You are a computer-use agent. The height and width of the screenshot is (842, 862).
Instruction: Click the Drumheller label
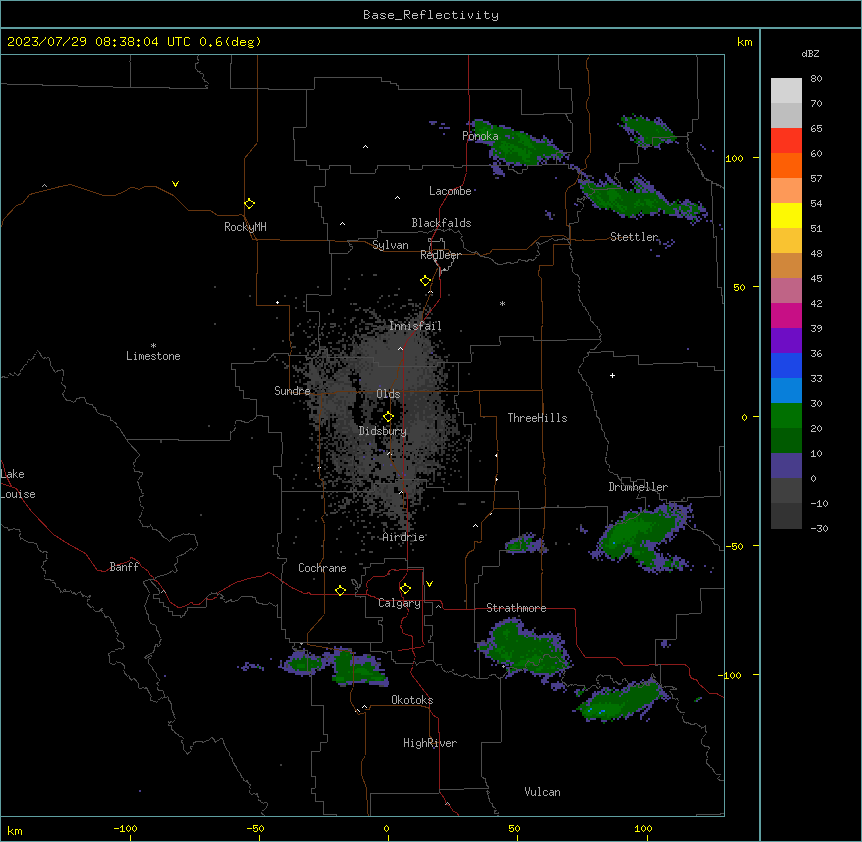(x=638, y=487)
